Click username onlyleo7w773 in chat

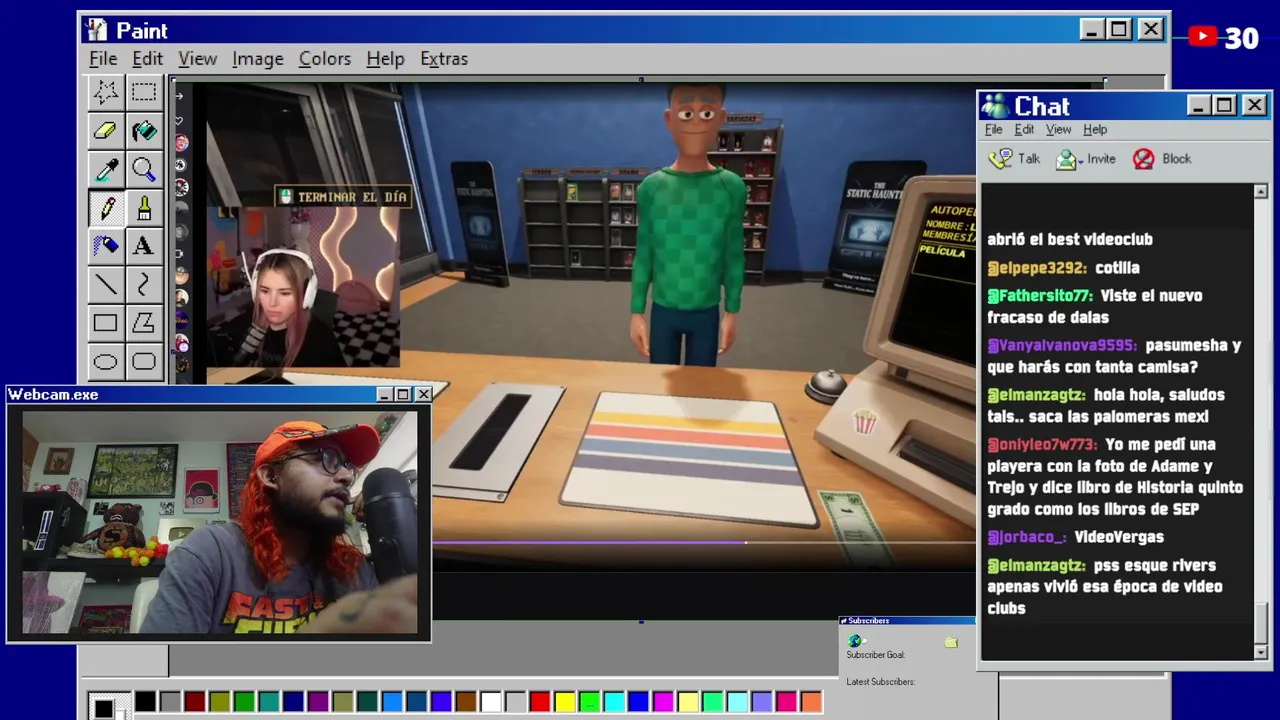coord(1042,445)
